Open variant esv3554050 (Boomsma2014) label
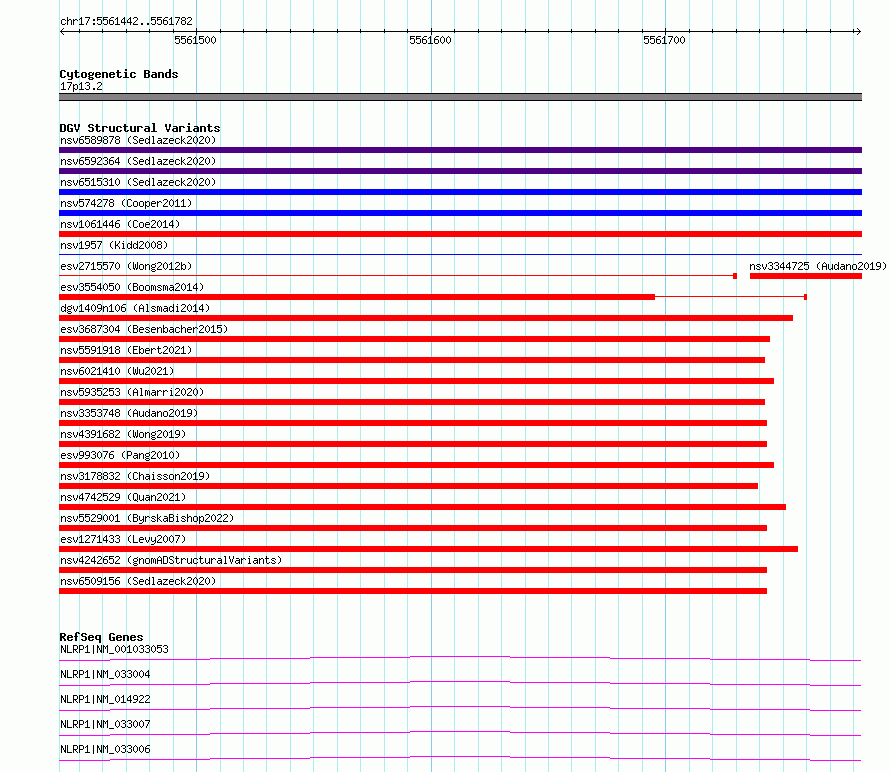The width and height of the screenshot is (890, 772). [x=132, y=287]
